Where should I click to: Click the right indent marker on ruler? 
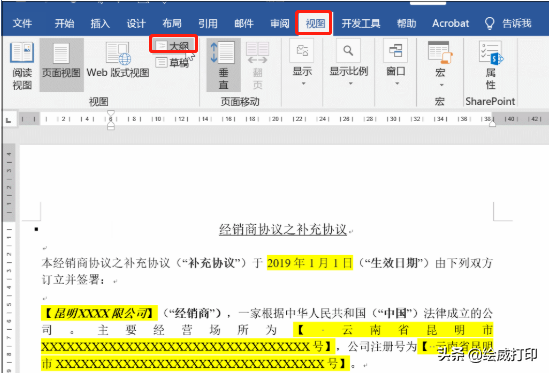(492, 124)
